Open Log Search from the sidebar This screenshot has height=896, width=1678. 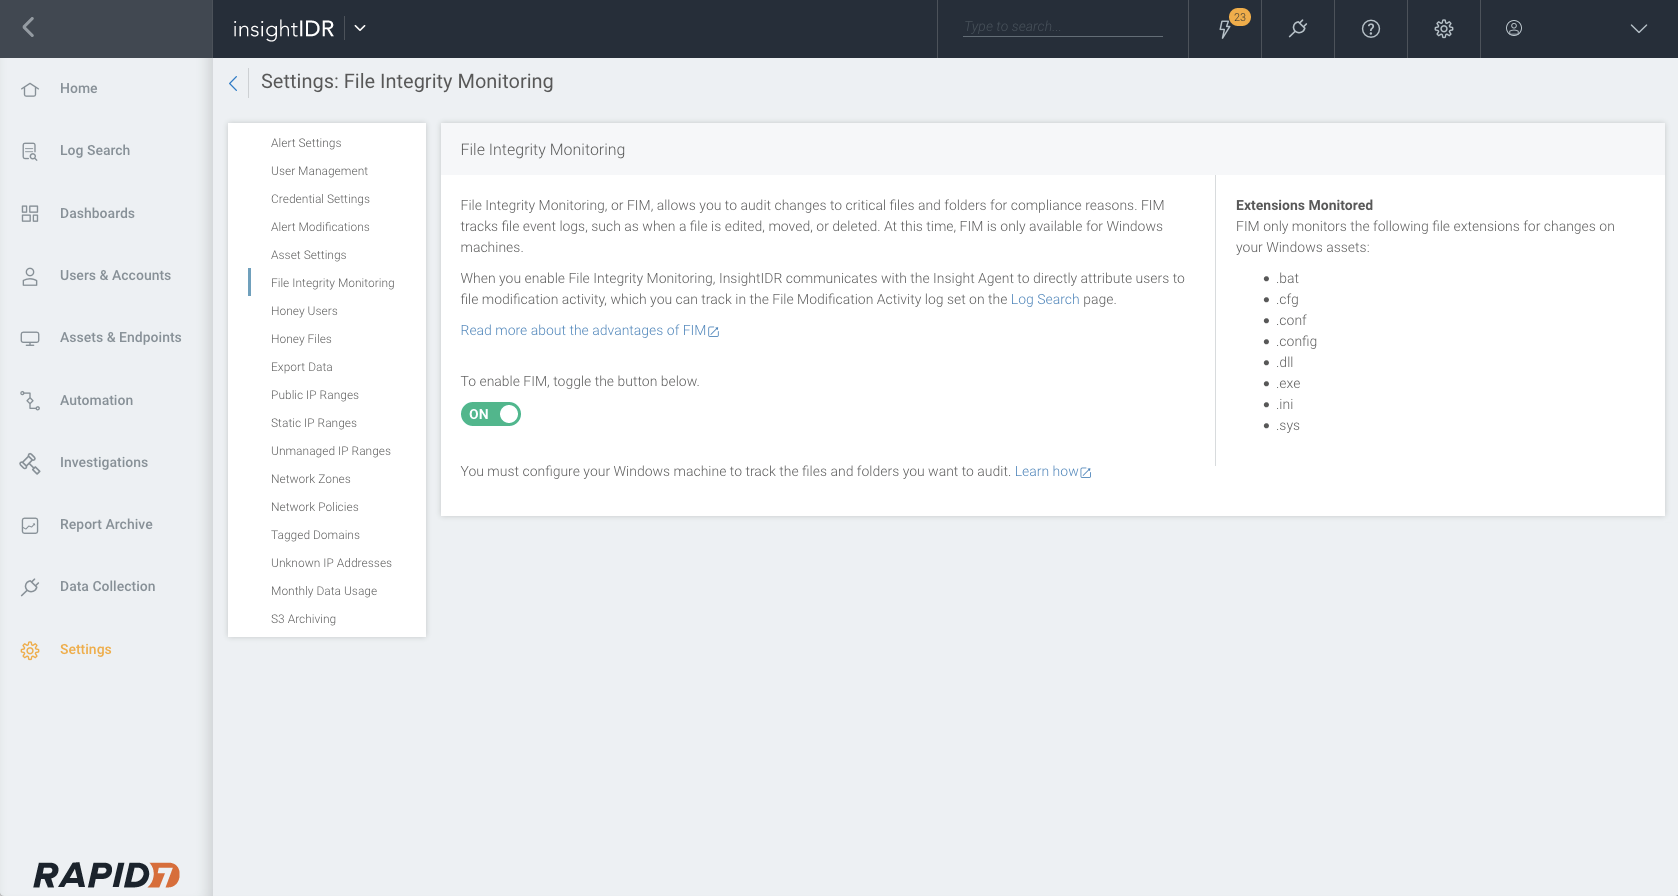[x=94, y=151]
